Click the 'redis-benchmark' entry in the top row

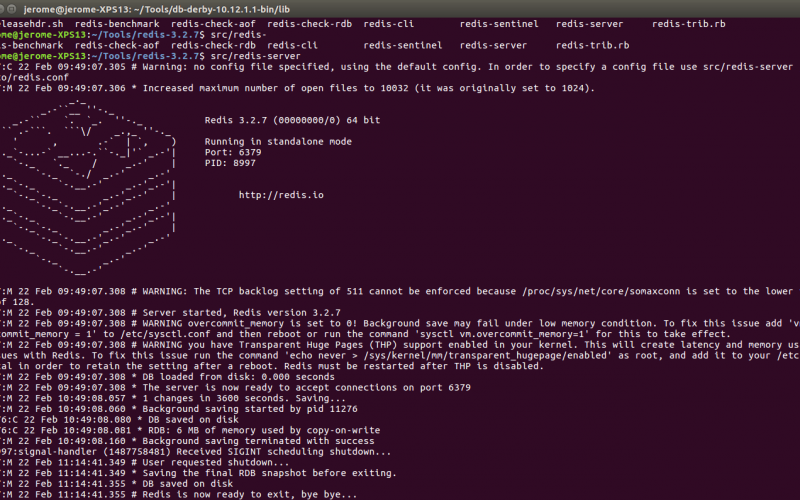pyautogui.click(x=117, y=24)
